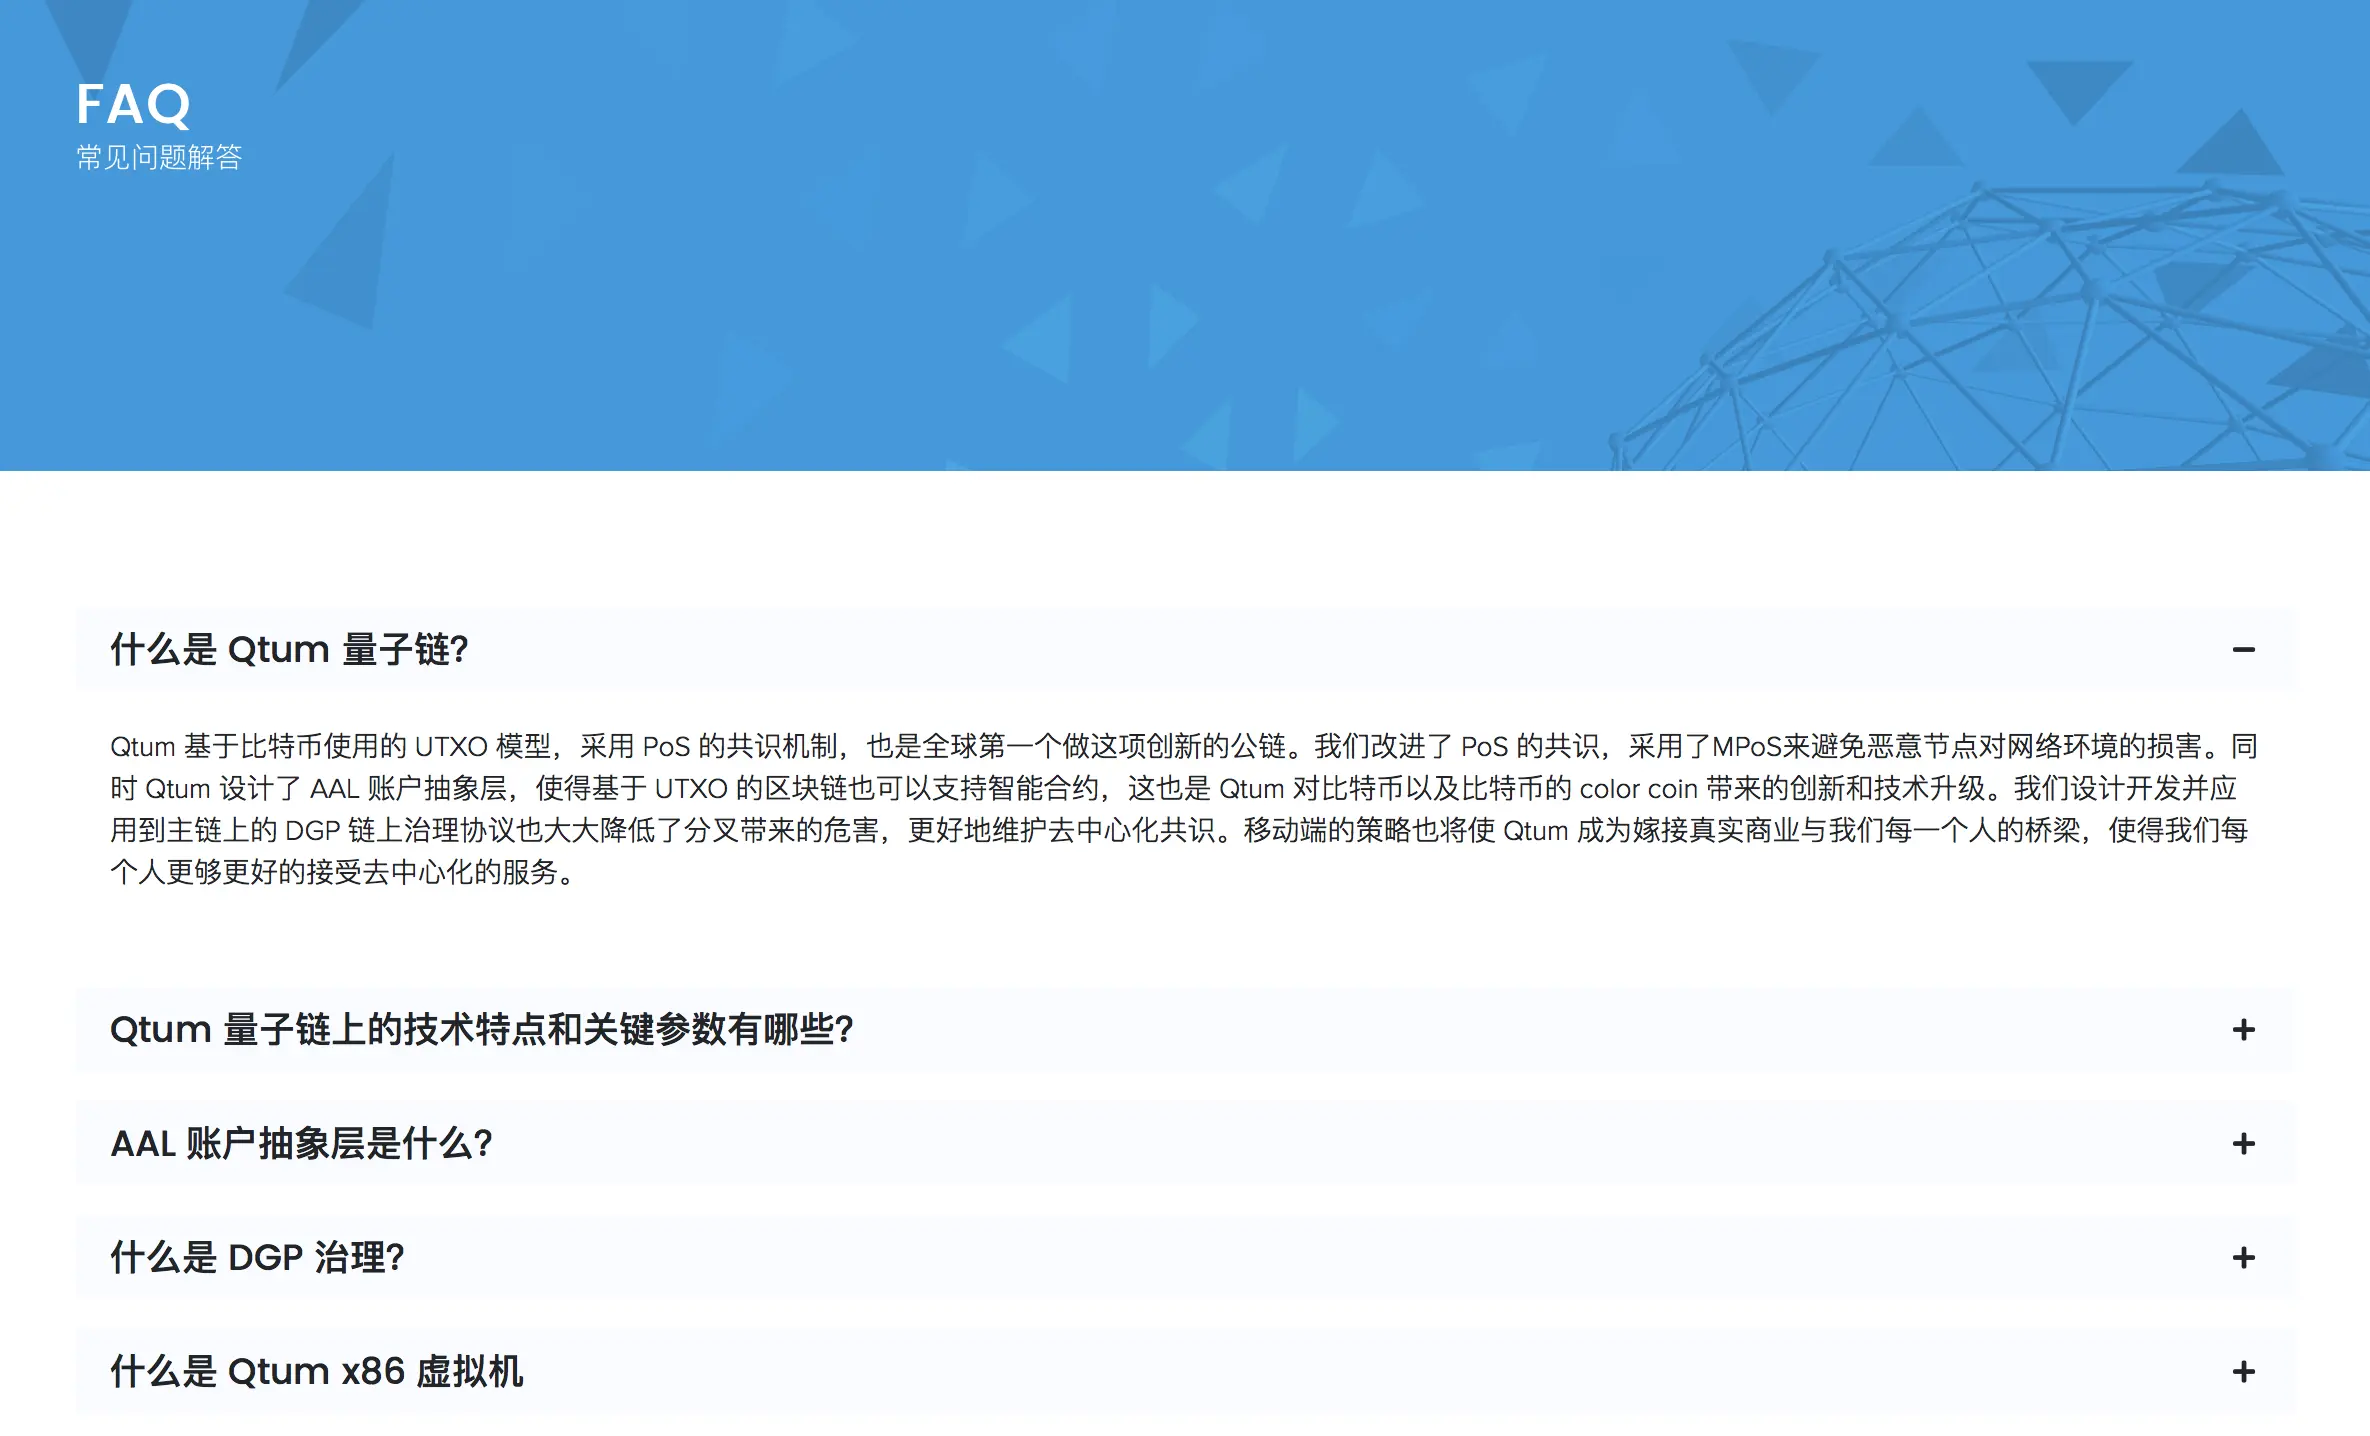Click plus icon for Qtum x86 虚拟机 row
2370x1436 pixels.
pyautogui.click(x=2243, y=1372)
